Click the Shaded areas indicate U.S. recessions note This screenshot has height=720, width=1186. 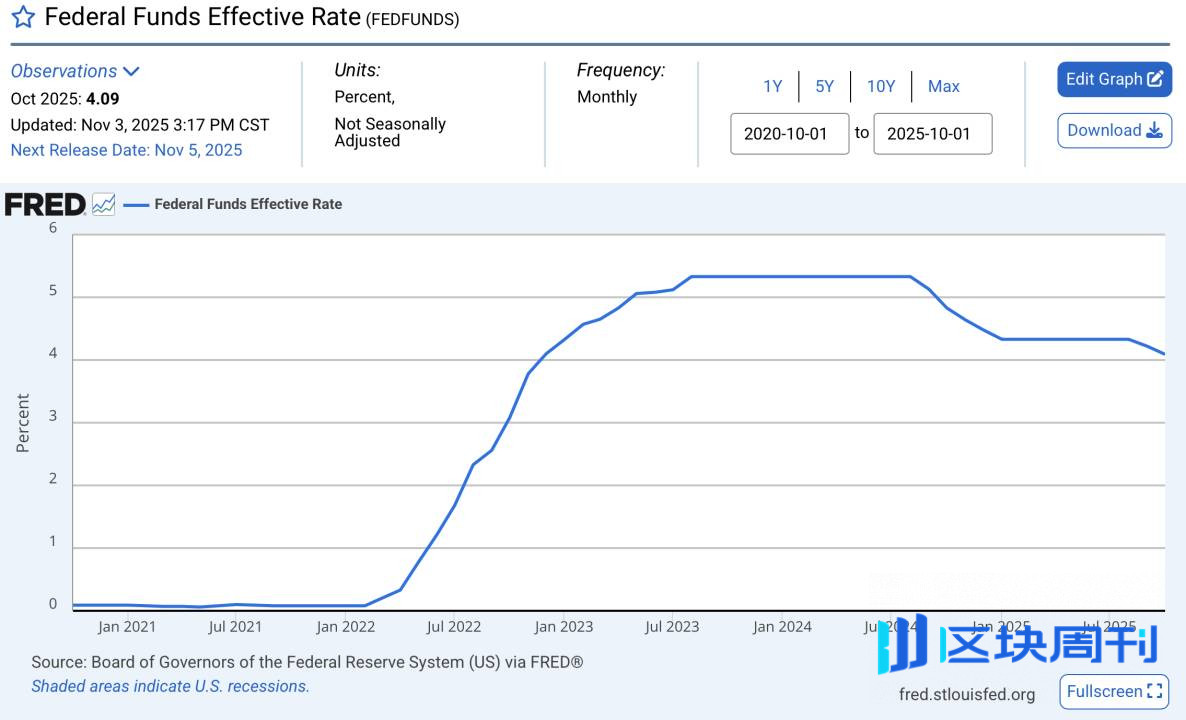coord(170,686)
